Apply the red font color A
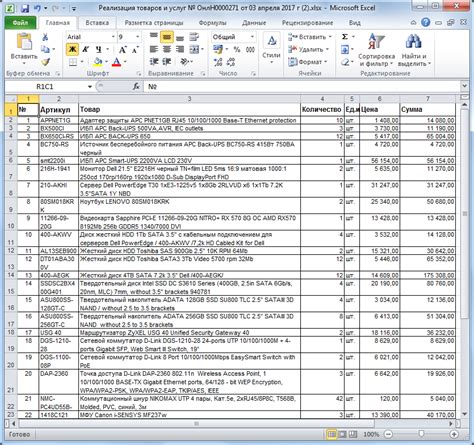474x445 pixels. click(116, 62)
